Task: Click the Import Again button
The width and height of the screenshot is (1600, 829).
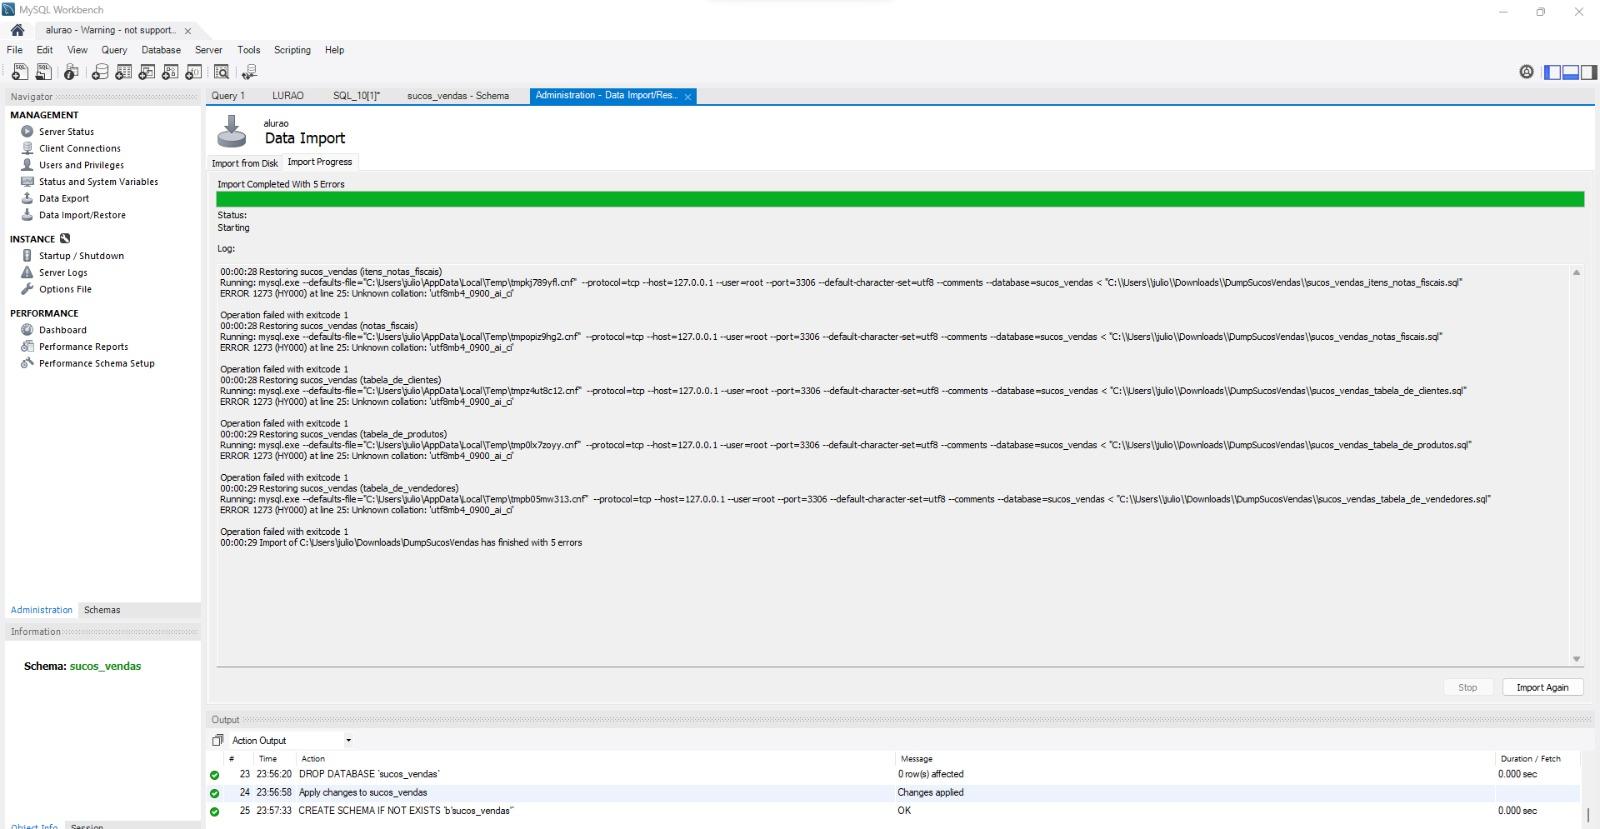Action: click(x=1542, y=687)
